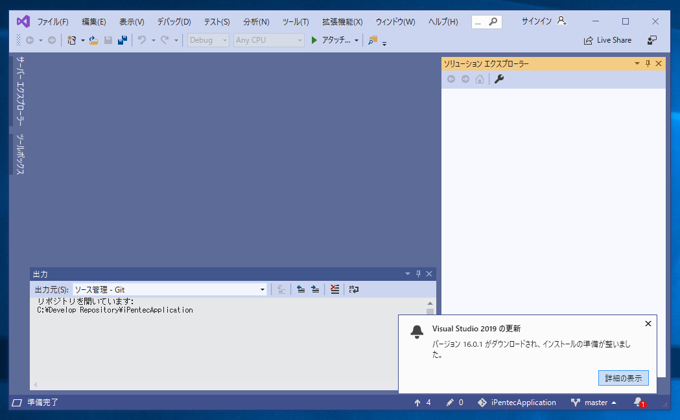Go to next message in output

pos(315,289)
